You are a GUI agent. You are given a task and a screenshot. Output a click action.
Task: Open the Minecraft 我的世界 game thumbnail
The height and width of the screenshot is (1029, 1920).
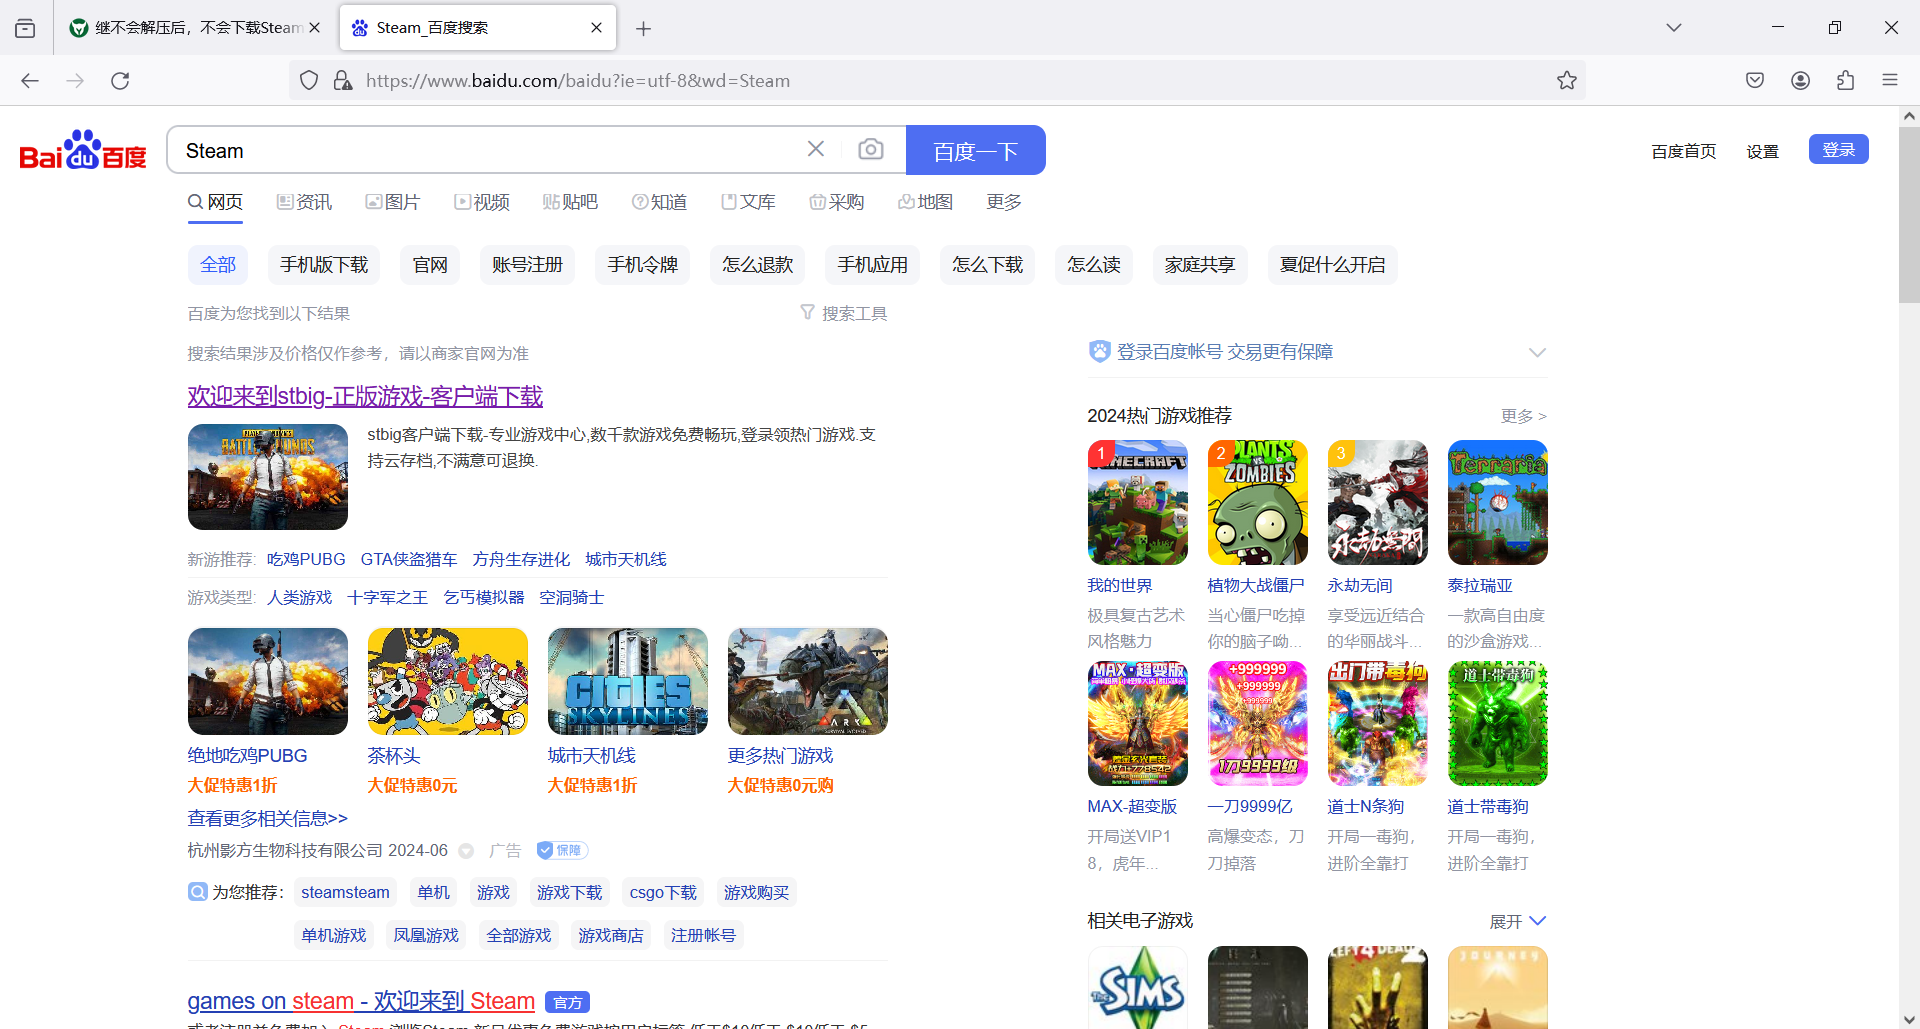tap(1138, 503)
